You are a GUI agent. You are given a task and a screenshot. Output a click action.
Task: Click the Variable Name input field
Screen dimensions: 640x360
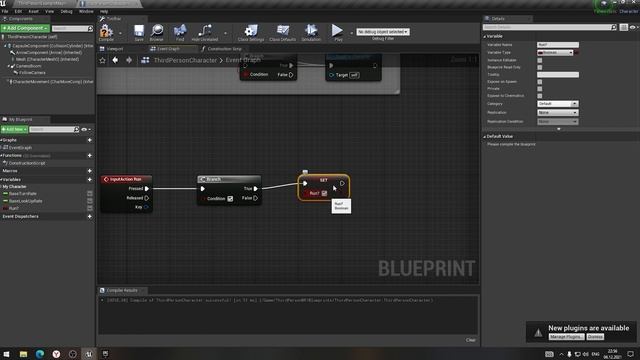click(x=558, y=45)
